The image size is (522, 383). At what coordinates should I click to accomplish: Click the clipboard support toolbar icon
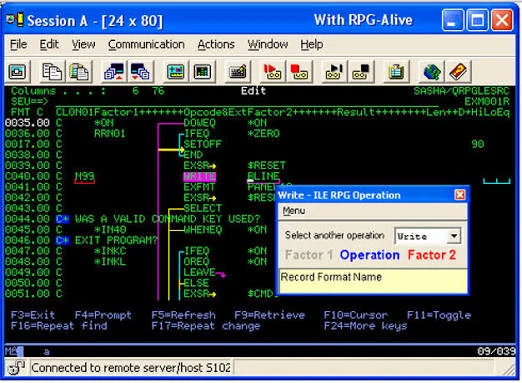(396, 71)
